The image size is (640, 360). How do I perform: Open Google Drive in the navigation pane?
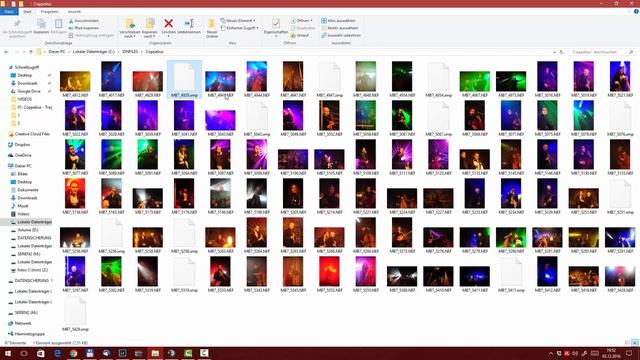(x=29, y=91)
